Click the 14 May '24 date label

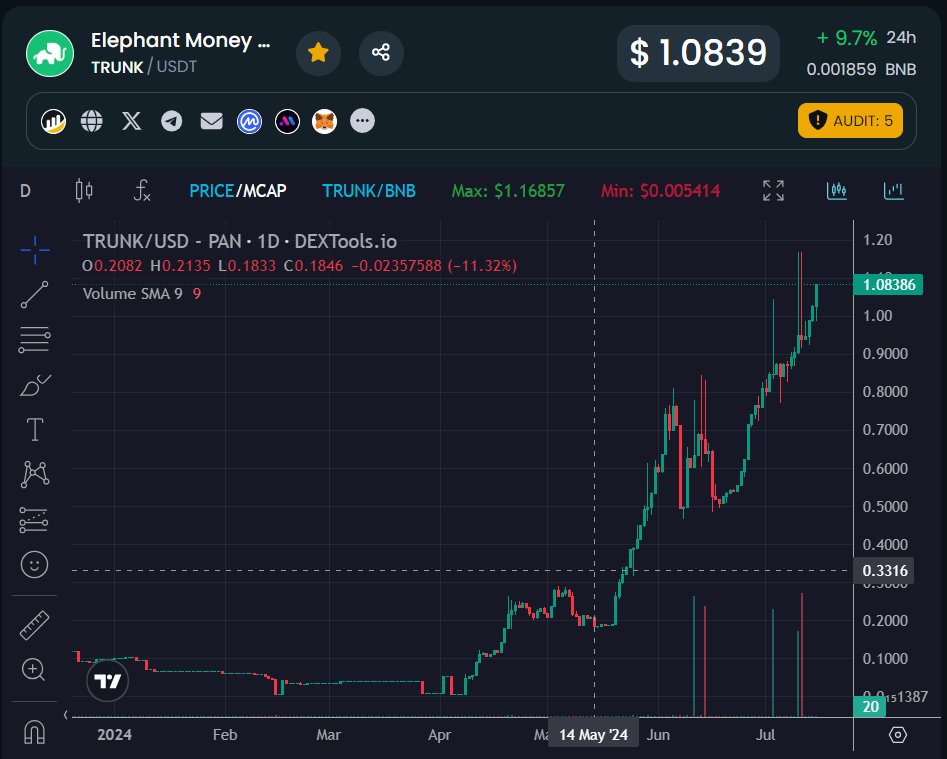(593, 735)
